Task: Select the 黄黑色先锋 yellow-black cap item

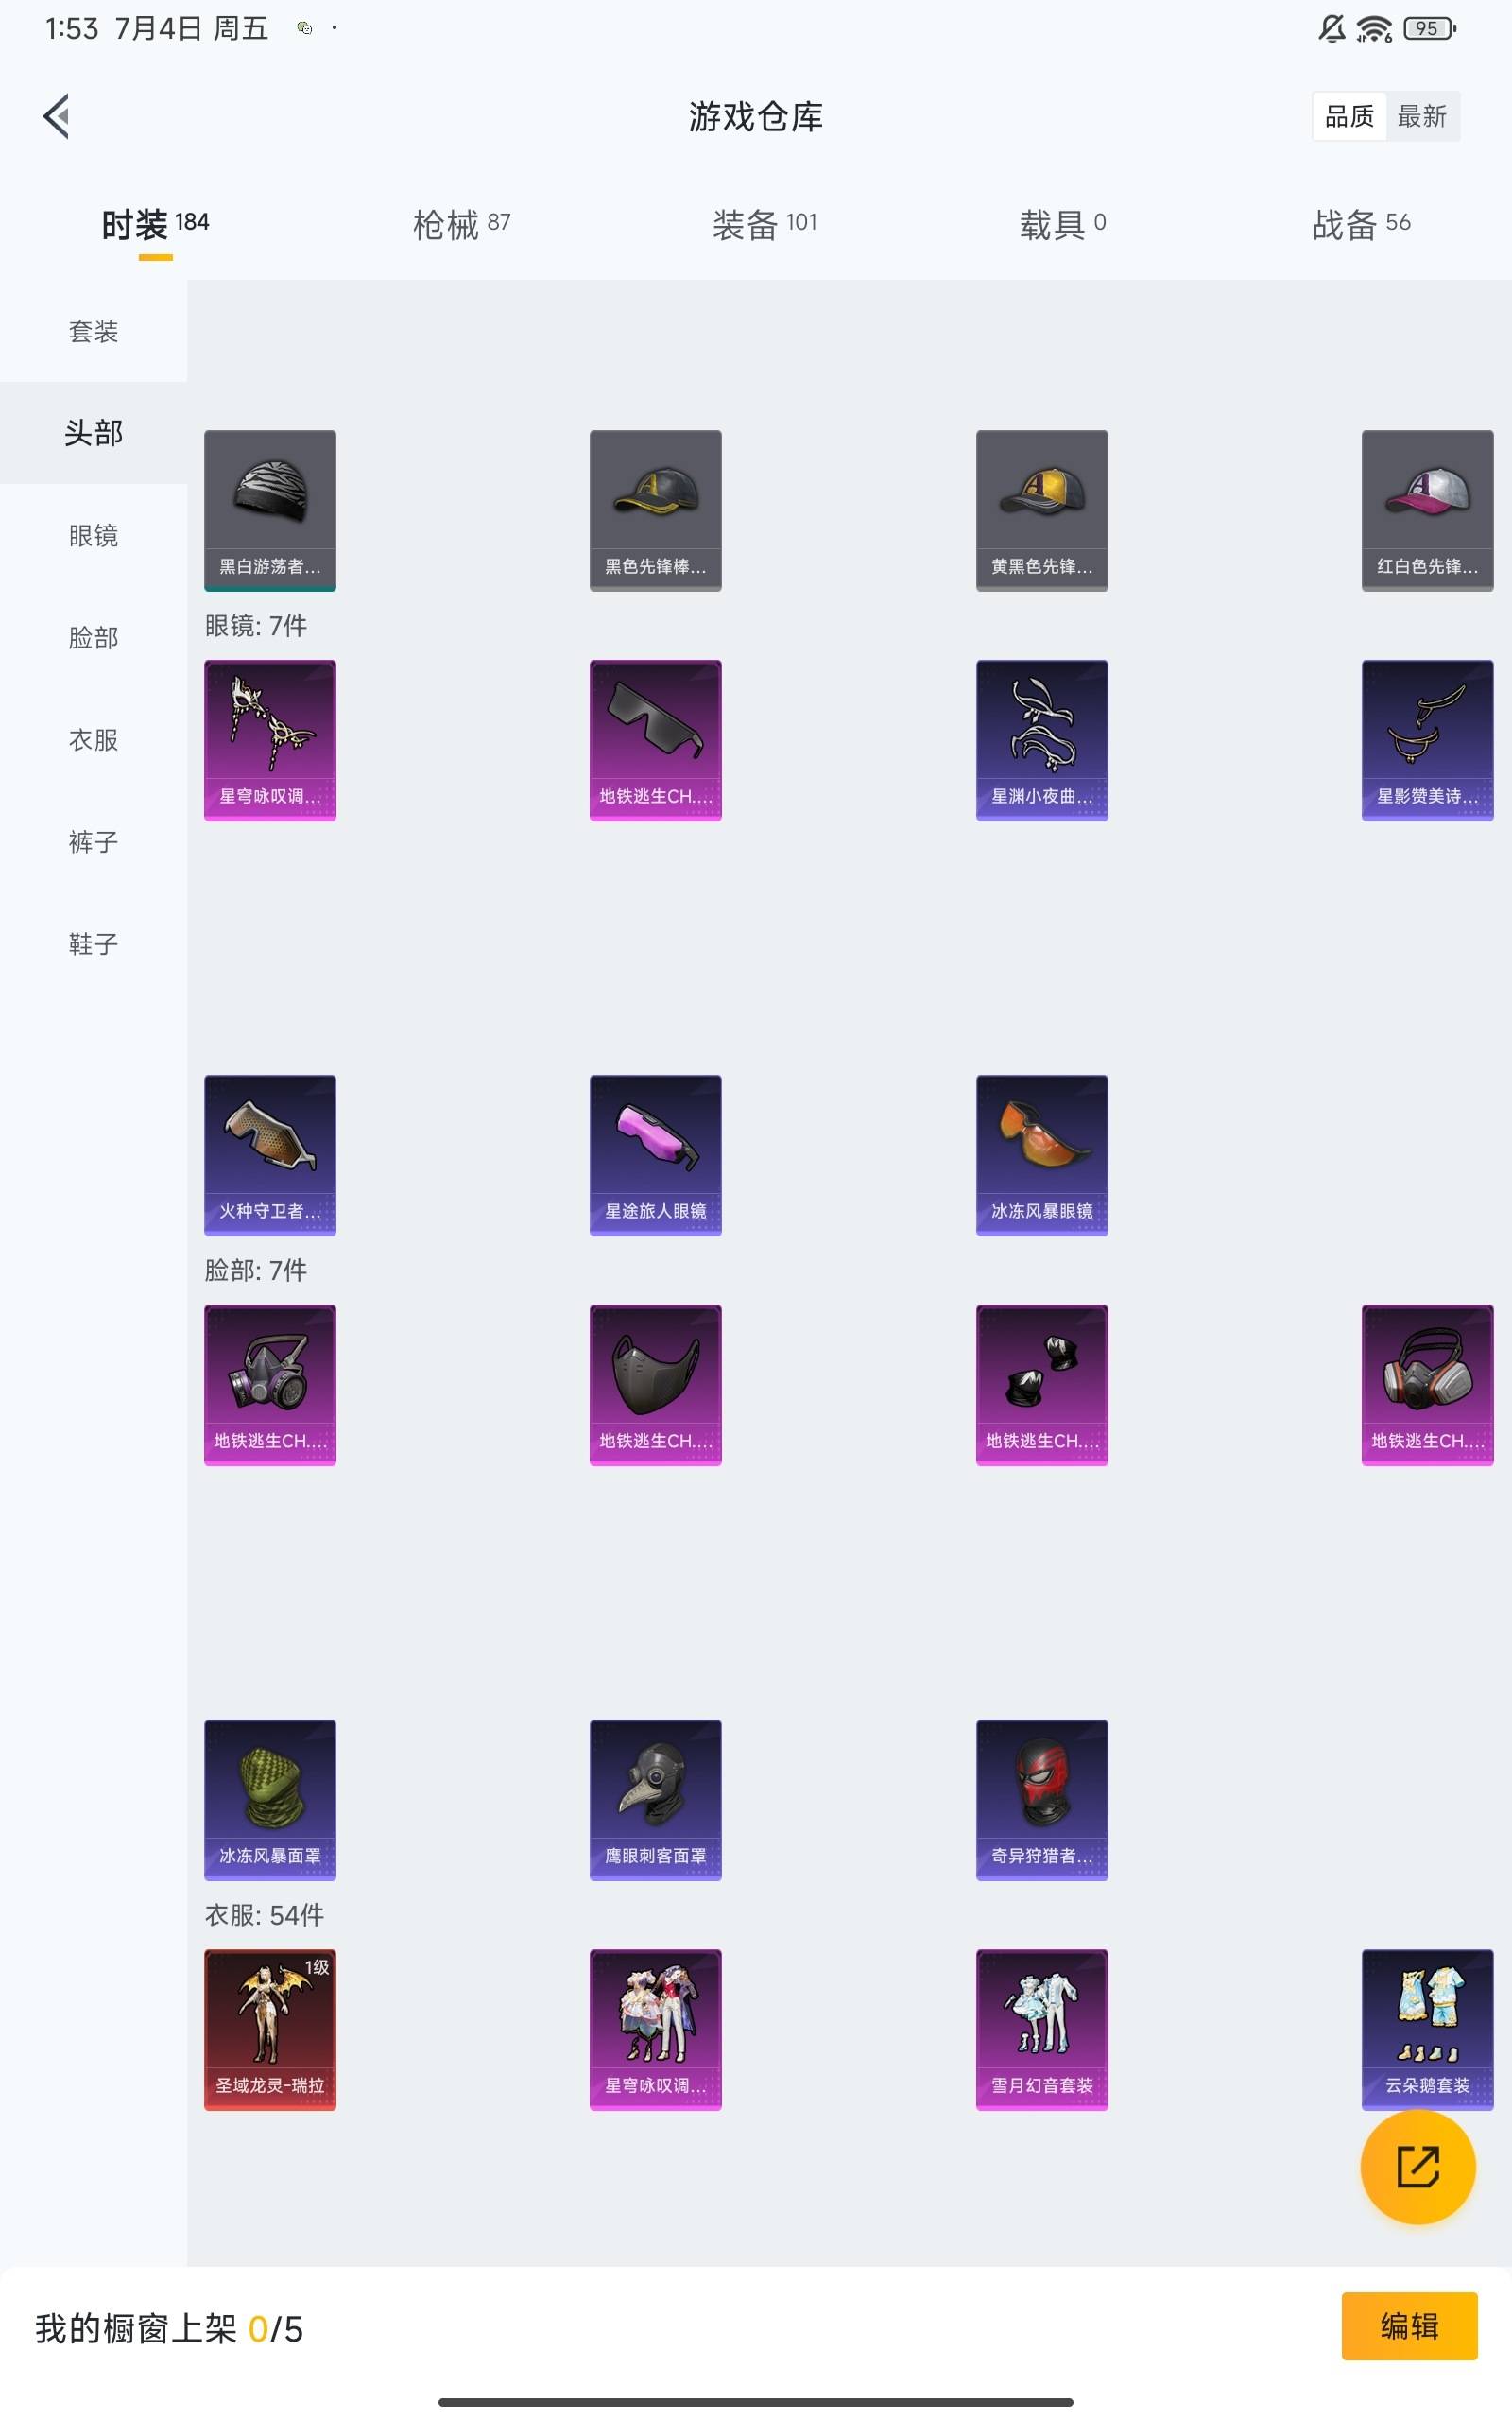Action: click(1041, 510)
